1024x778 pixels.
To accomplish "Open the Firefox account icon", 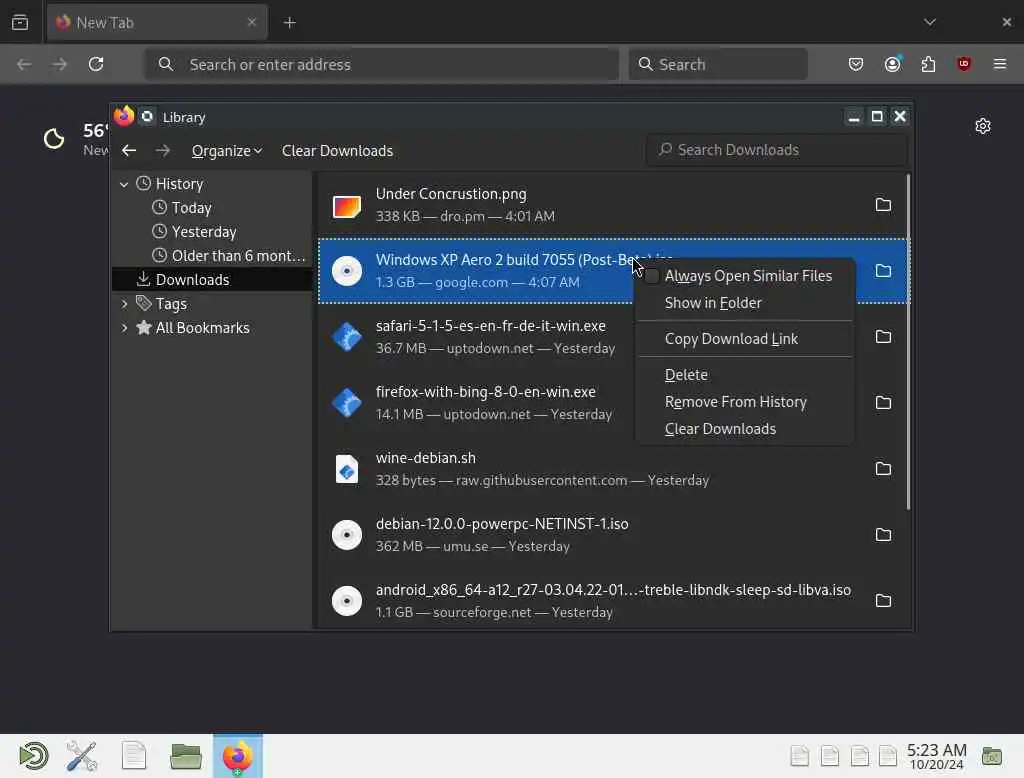I will coord(893,64).
